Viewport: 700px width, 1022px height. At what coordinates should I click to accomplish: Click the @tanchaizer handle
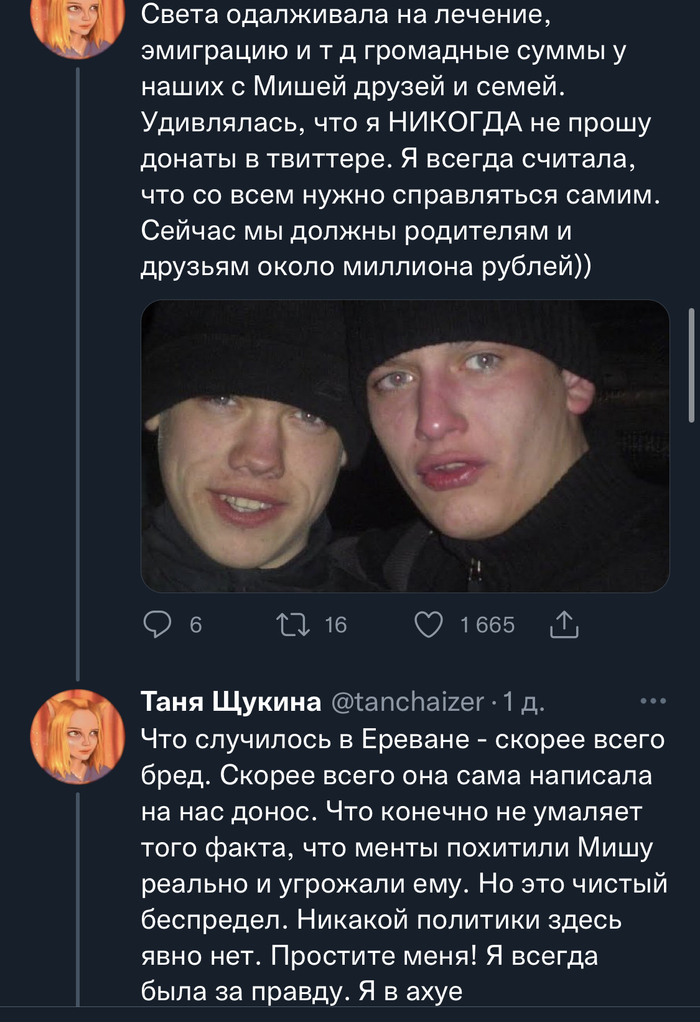(405, 702)
